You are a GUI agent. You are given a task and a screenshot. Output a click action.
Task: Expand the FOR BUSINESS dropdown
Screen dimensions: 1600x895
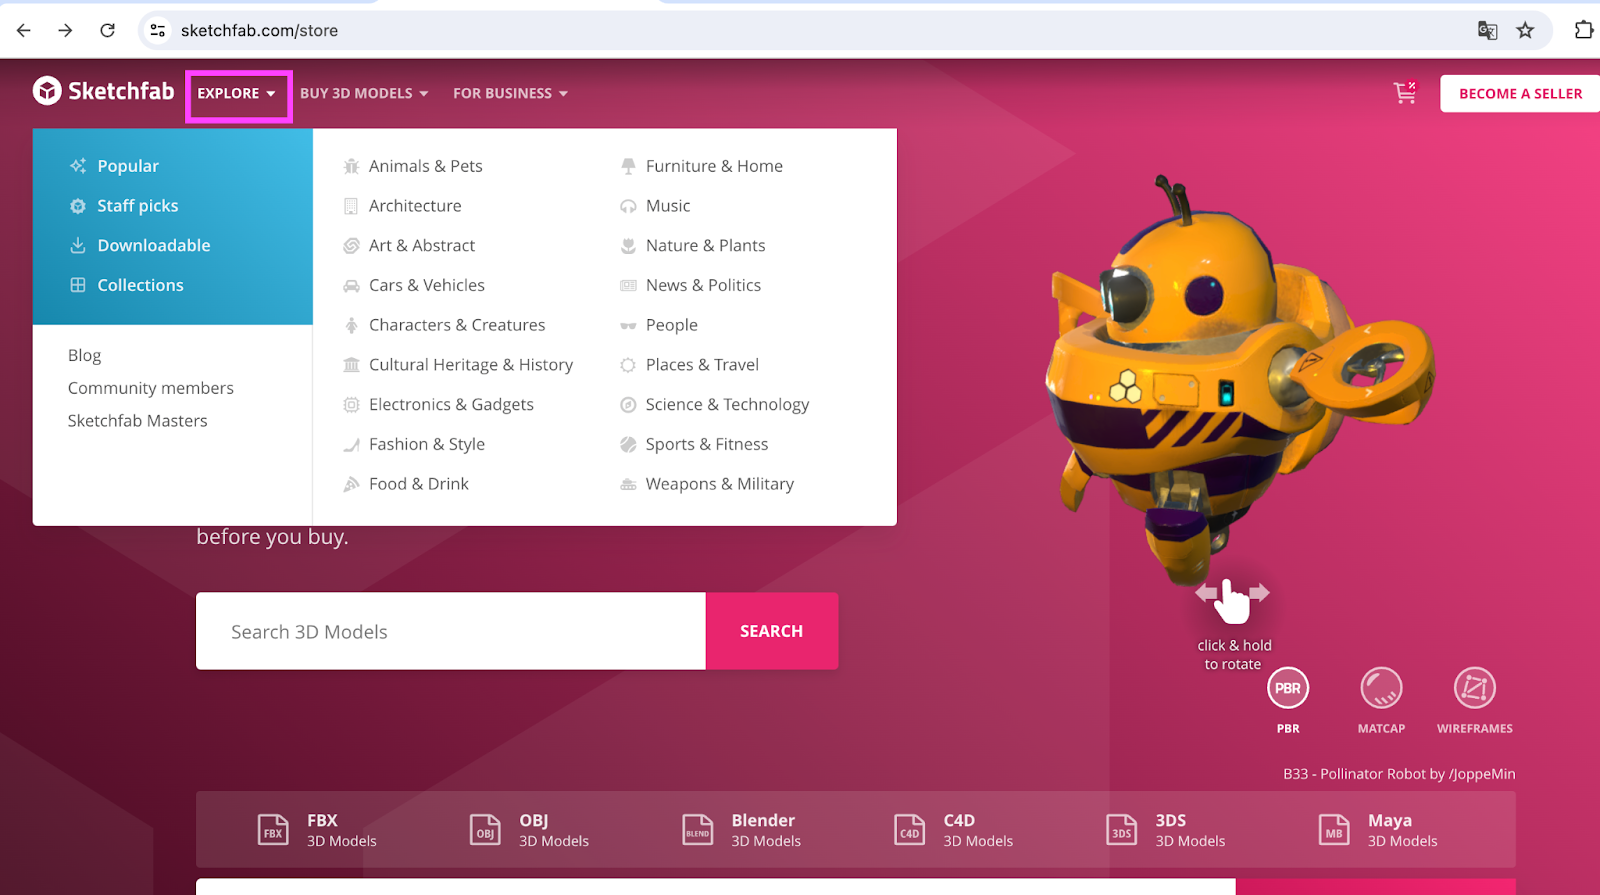510,93
